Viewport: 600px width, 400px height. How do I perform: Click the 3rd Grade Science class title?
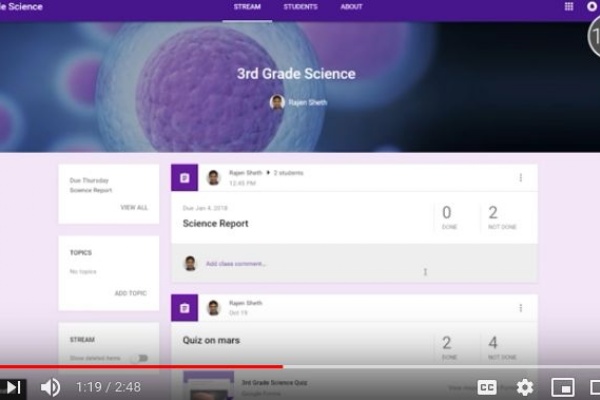[296, 73]
